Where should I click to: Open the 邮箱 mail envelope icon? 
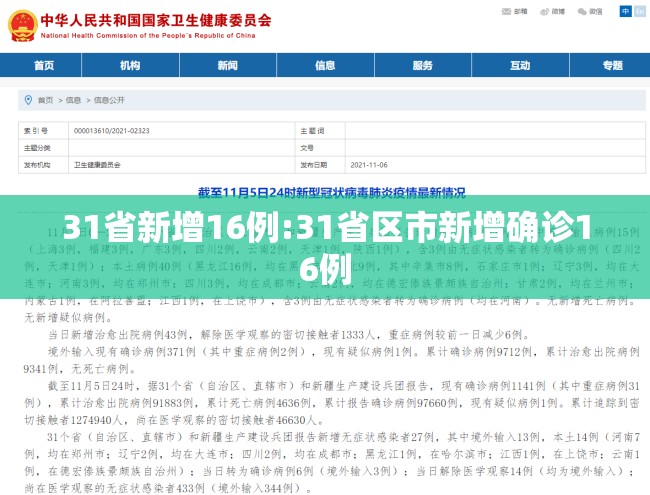tap(506, 12)
